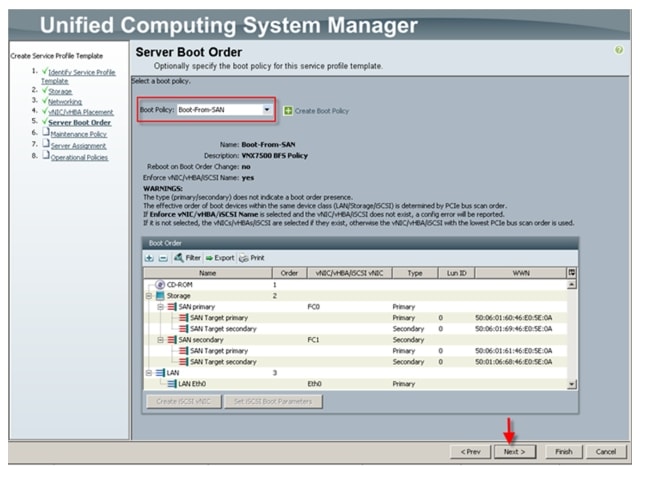Click the FC0 vHBA cell
649x482 pixels.
pyautogui.click(x=313, y=307)
